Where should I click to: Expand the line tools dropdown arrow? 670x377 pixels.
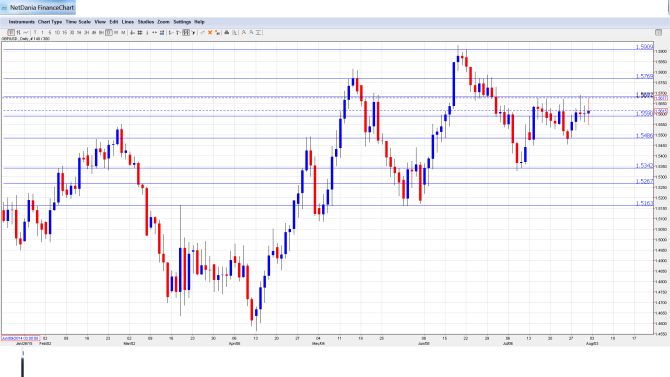[x=194, y=32]
